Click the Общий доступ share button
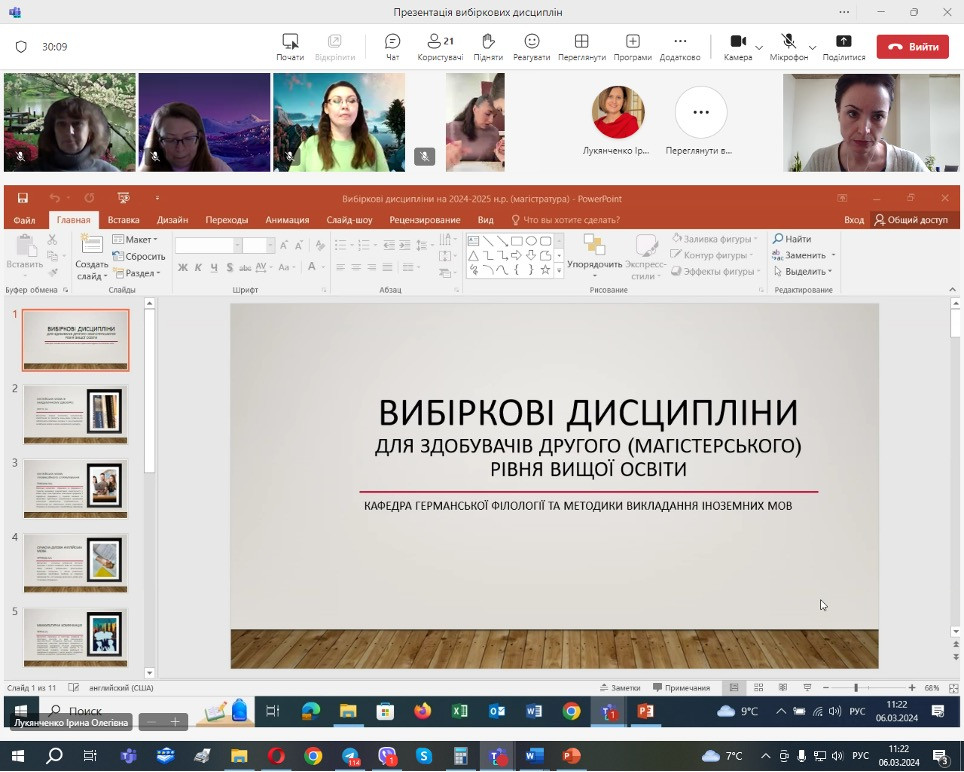Viewport: 964px width, 772px height. pos(911,220)
